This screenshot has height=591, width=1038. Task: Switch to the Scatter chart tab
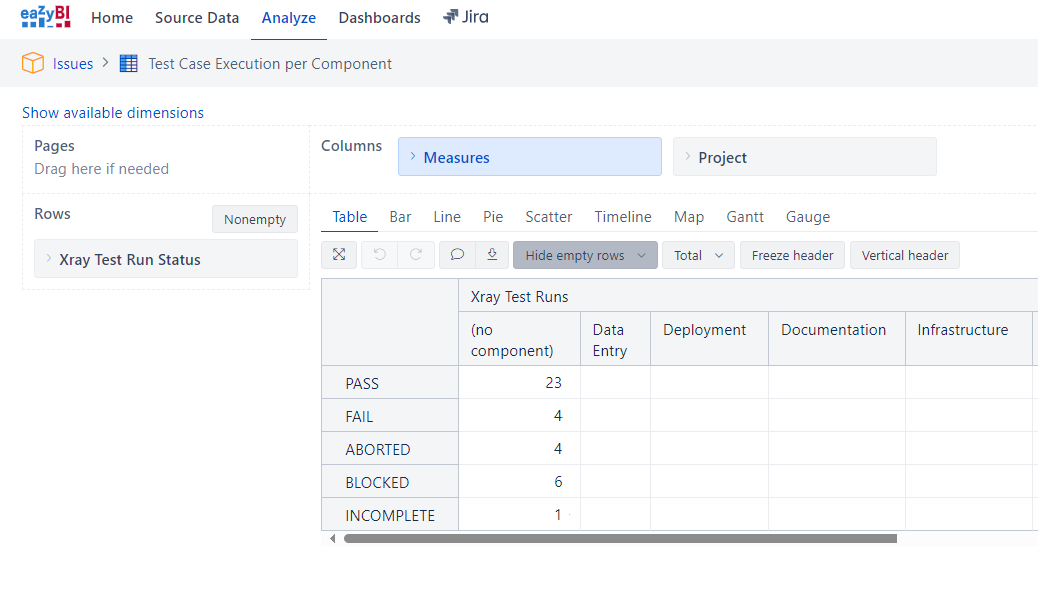pyautogui.click(x=549, y=217)
